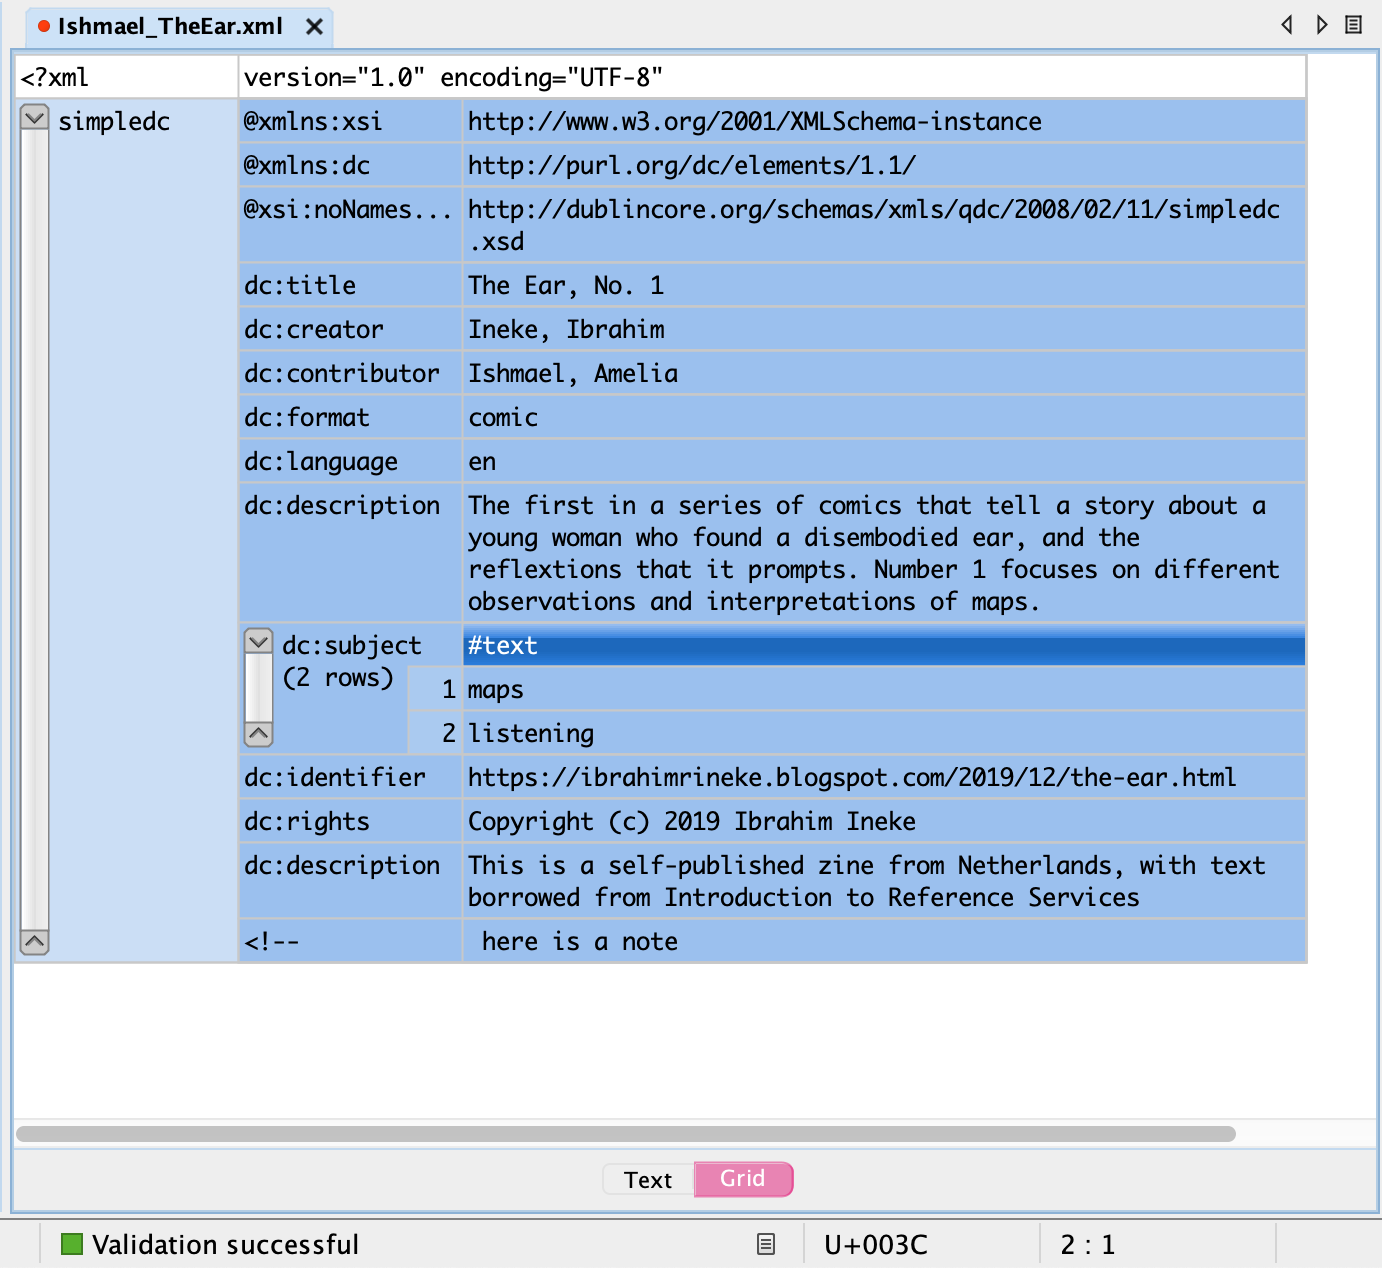1382x1268 pixels.
Task: Collapse the simpledc element at top
Action: click(35, 118)
